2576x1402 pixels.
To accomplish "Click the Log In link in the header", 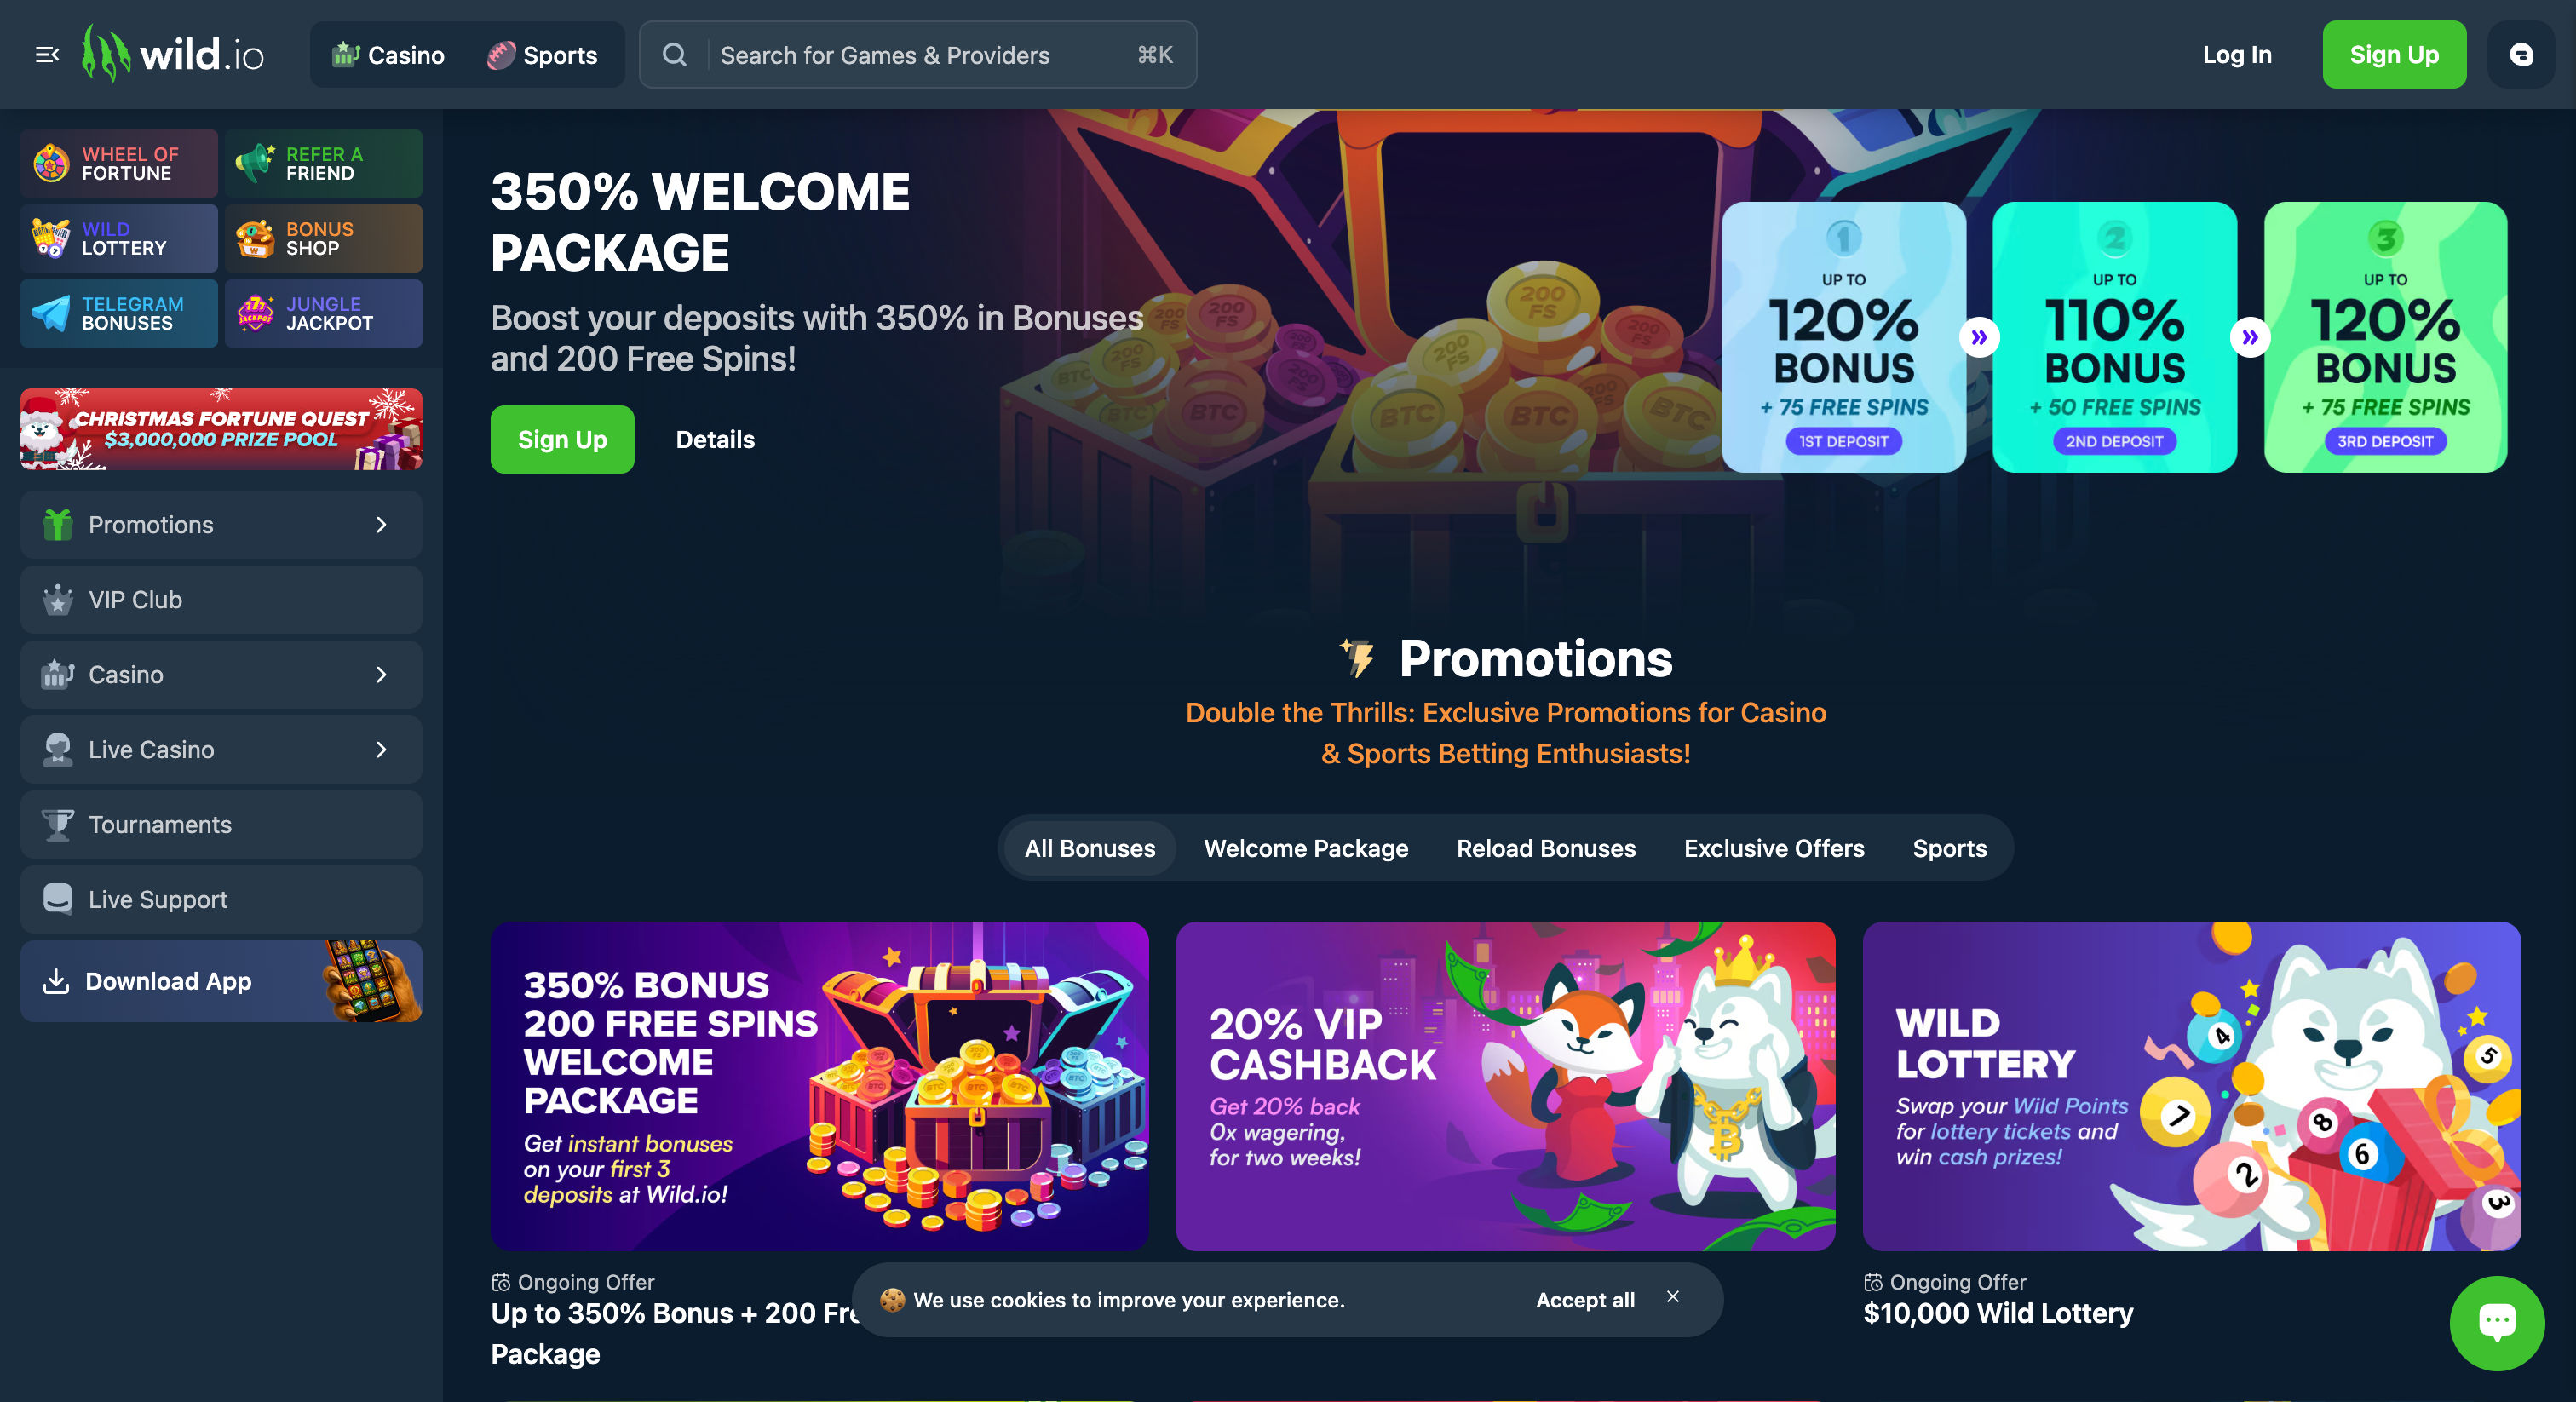I will (x=2236, y=55).
